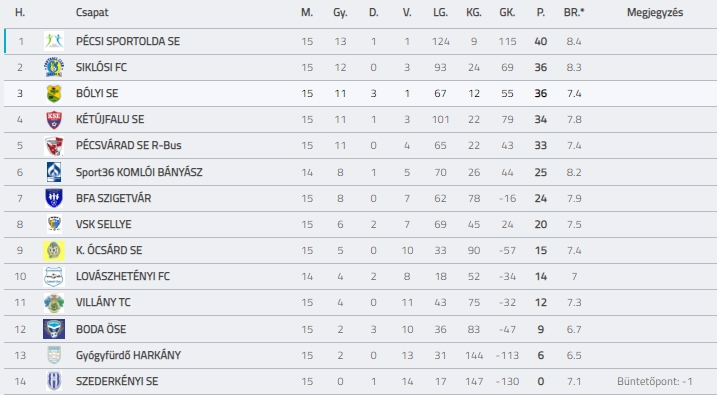The width and height of the screenshot is (717, 395).
Task: Open the BÓLYI SE club badge
Action: coord(54,93)
